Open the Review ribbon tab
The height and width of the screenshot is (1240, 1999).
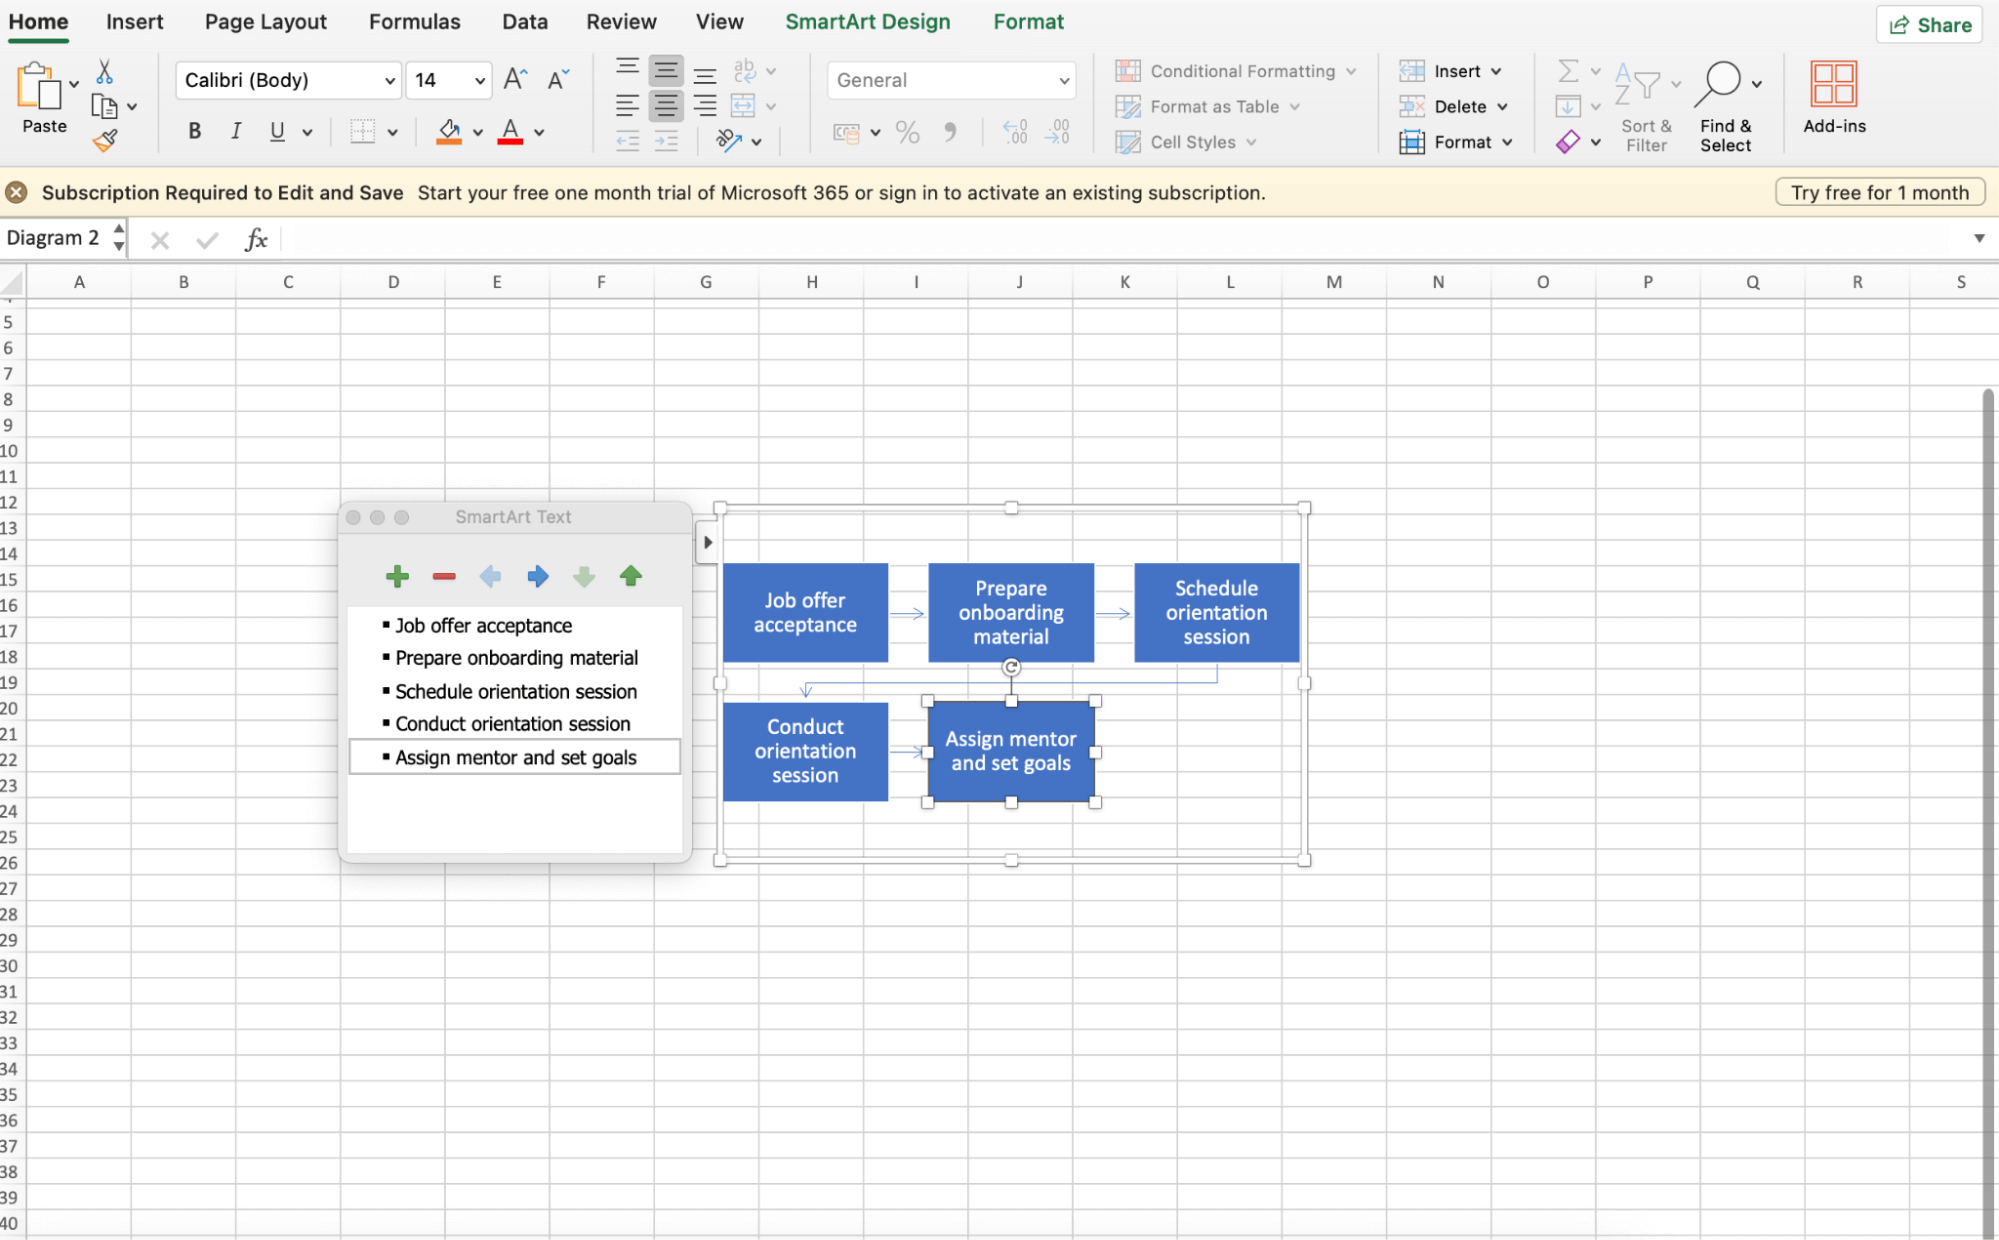(x=620, y=21)
